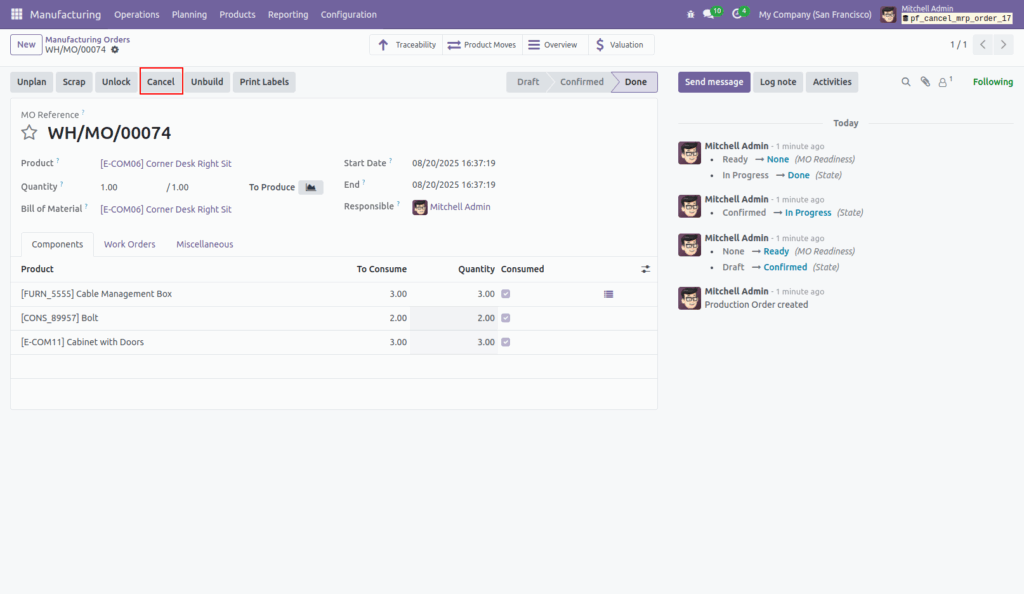Open the optional columns selector
The width and height of the screenshot is (1024, 594).
click(645, 269)
